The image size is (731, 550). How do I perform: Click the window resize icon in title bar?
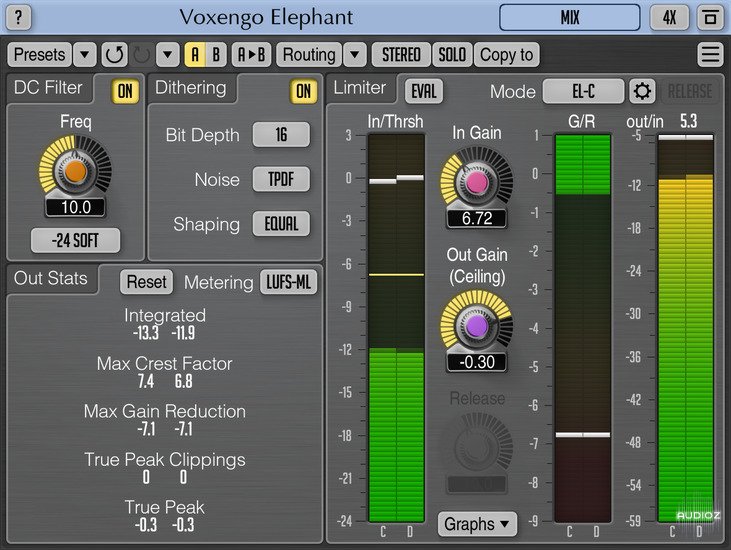[x=710, y=18]
